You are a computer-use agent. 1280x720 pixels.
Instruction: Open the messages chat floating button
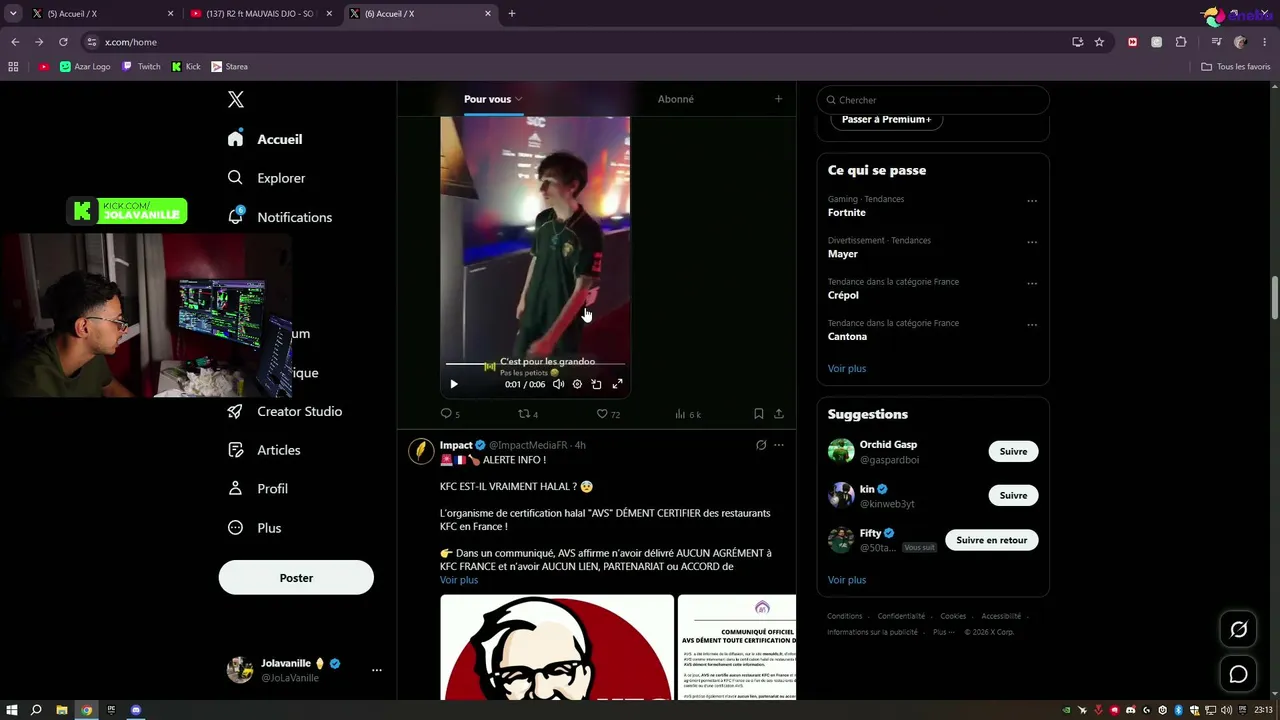(1238, 675)
